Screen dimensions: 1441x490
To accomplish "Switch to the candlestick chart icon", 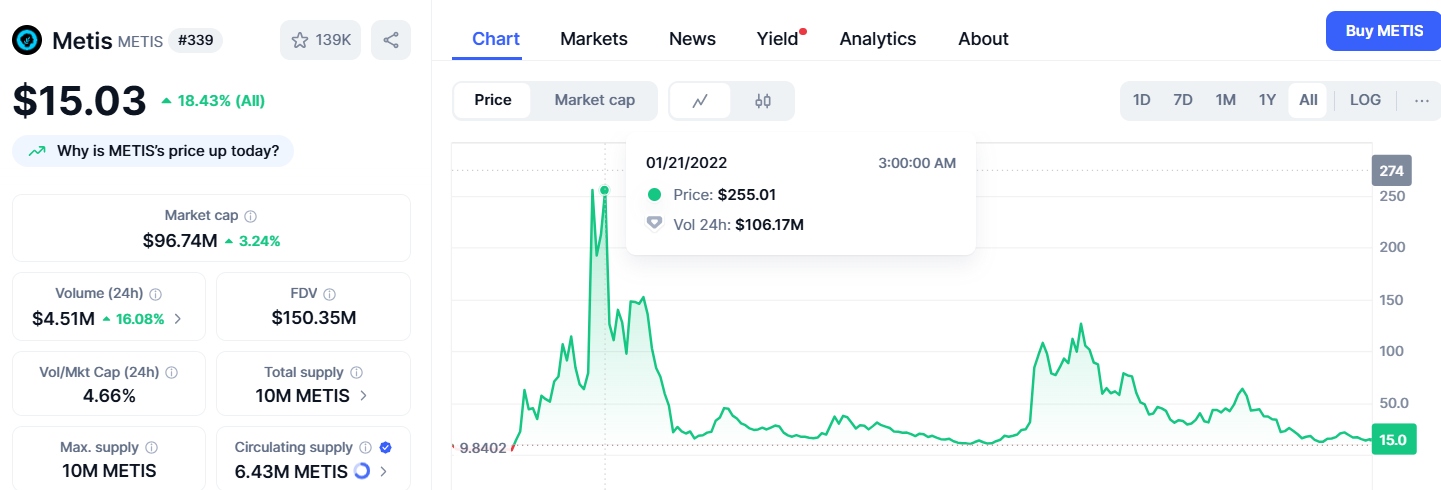I will point(763,100).
